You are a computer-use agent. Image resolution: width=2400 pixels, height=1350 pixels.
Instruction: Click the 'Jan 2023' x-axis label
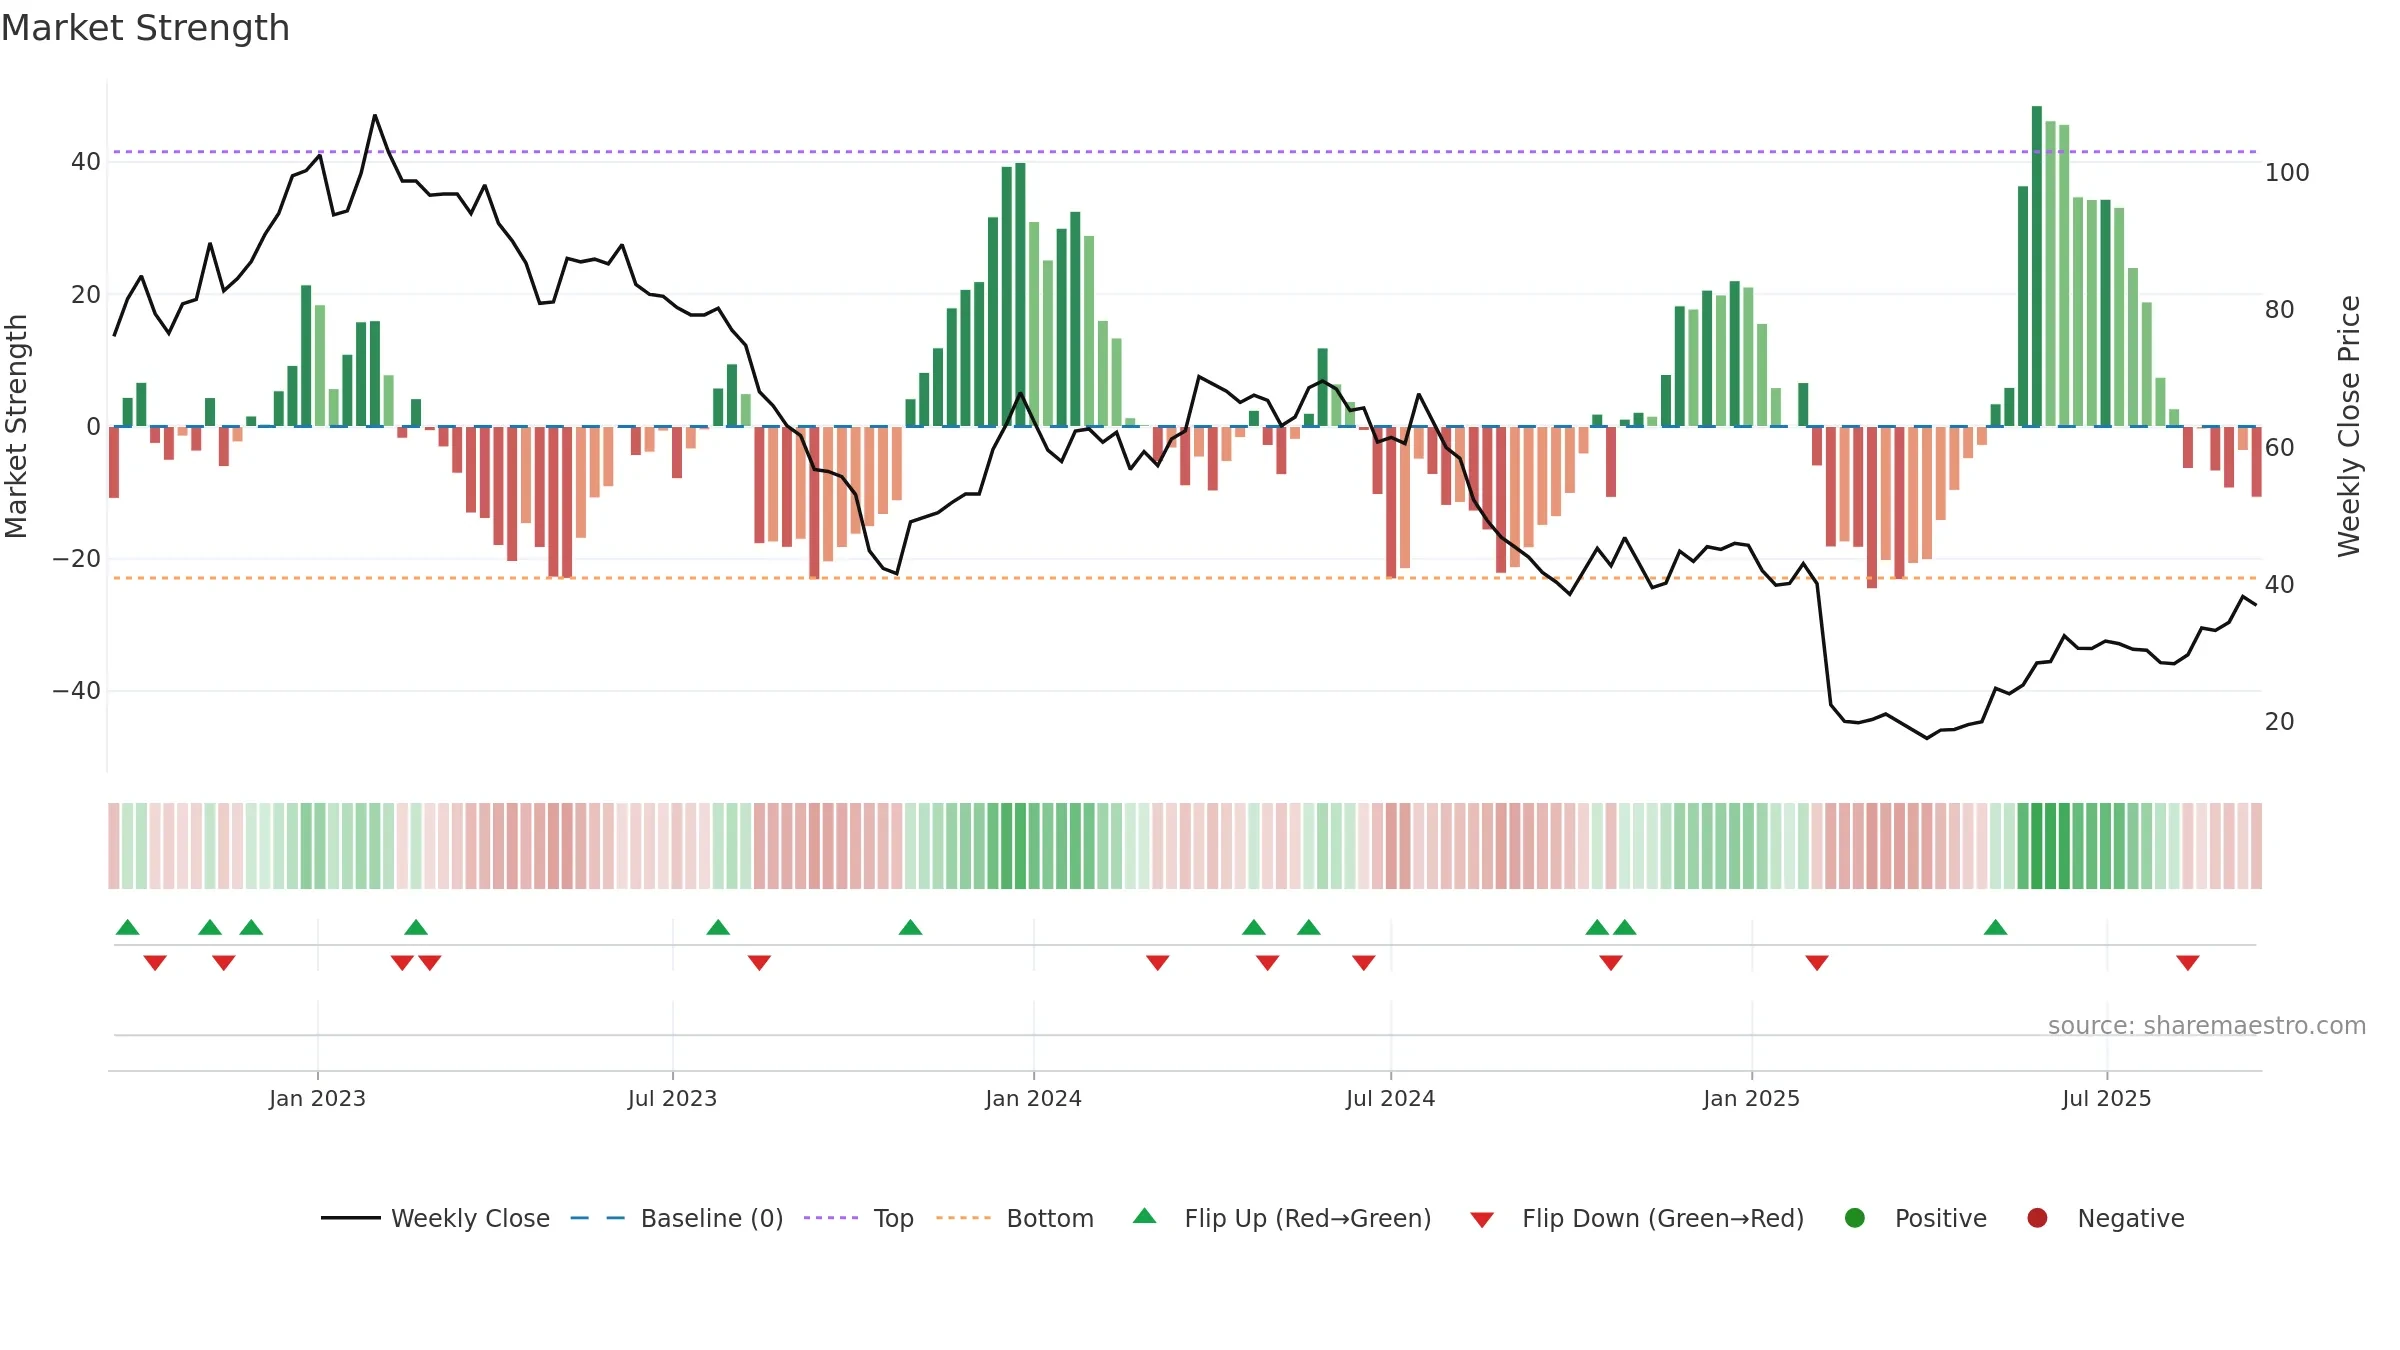[x=317, y=1098]
